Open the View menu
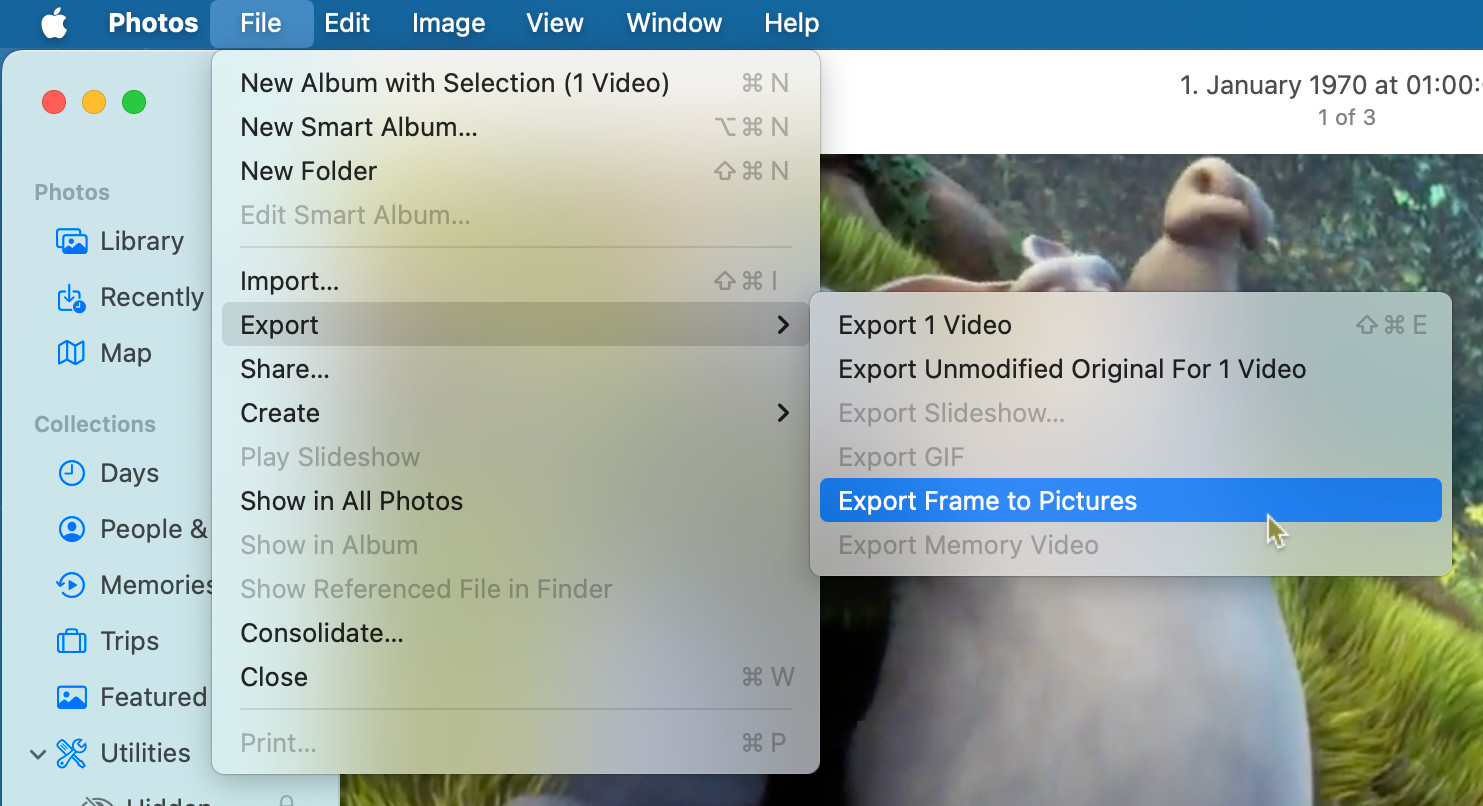Screen dimensions: 1483x806 [x=555, y=23]
